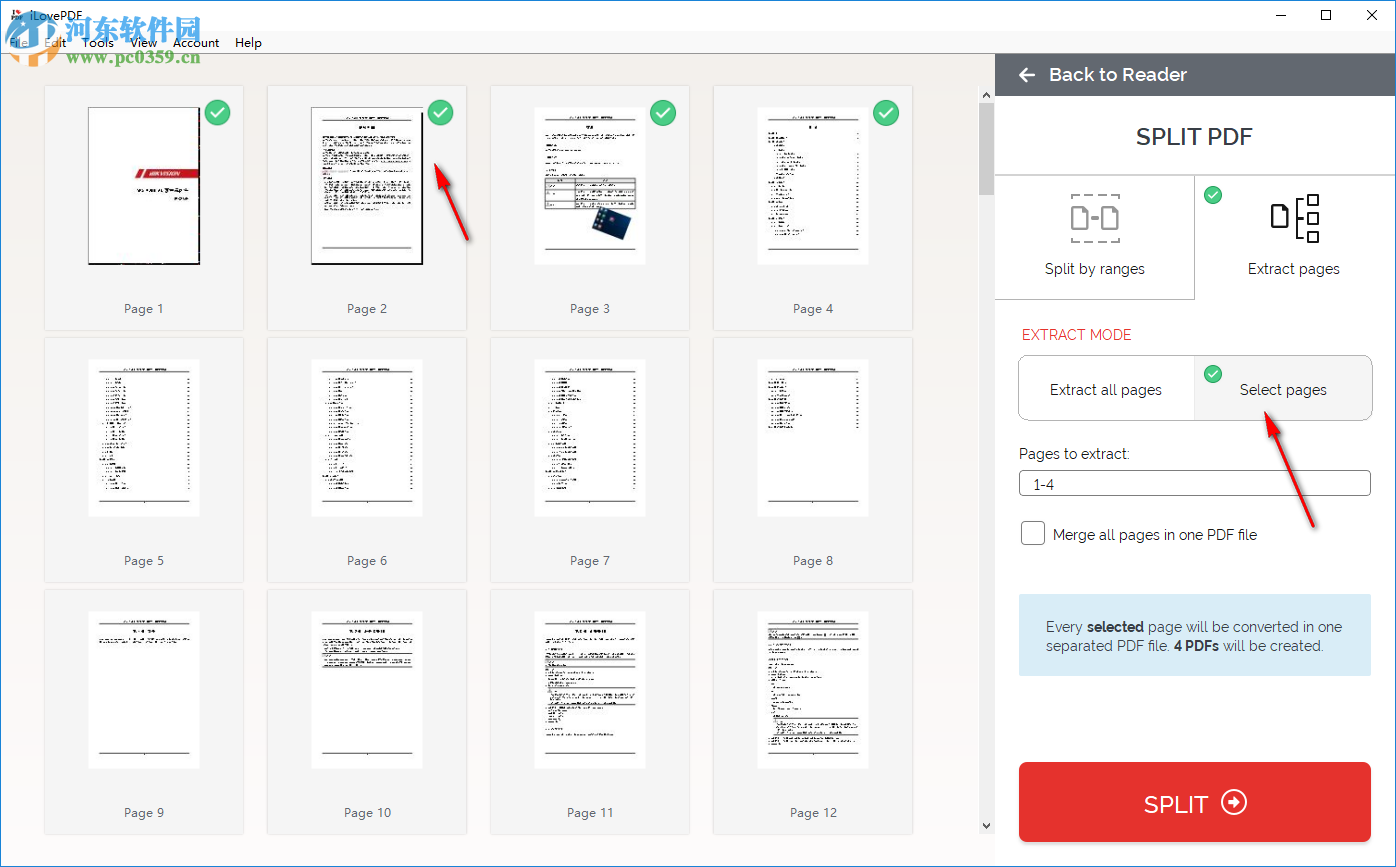
Task: Click the Page 5 thumbnail
Action: (143, 437)
